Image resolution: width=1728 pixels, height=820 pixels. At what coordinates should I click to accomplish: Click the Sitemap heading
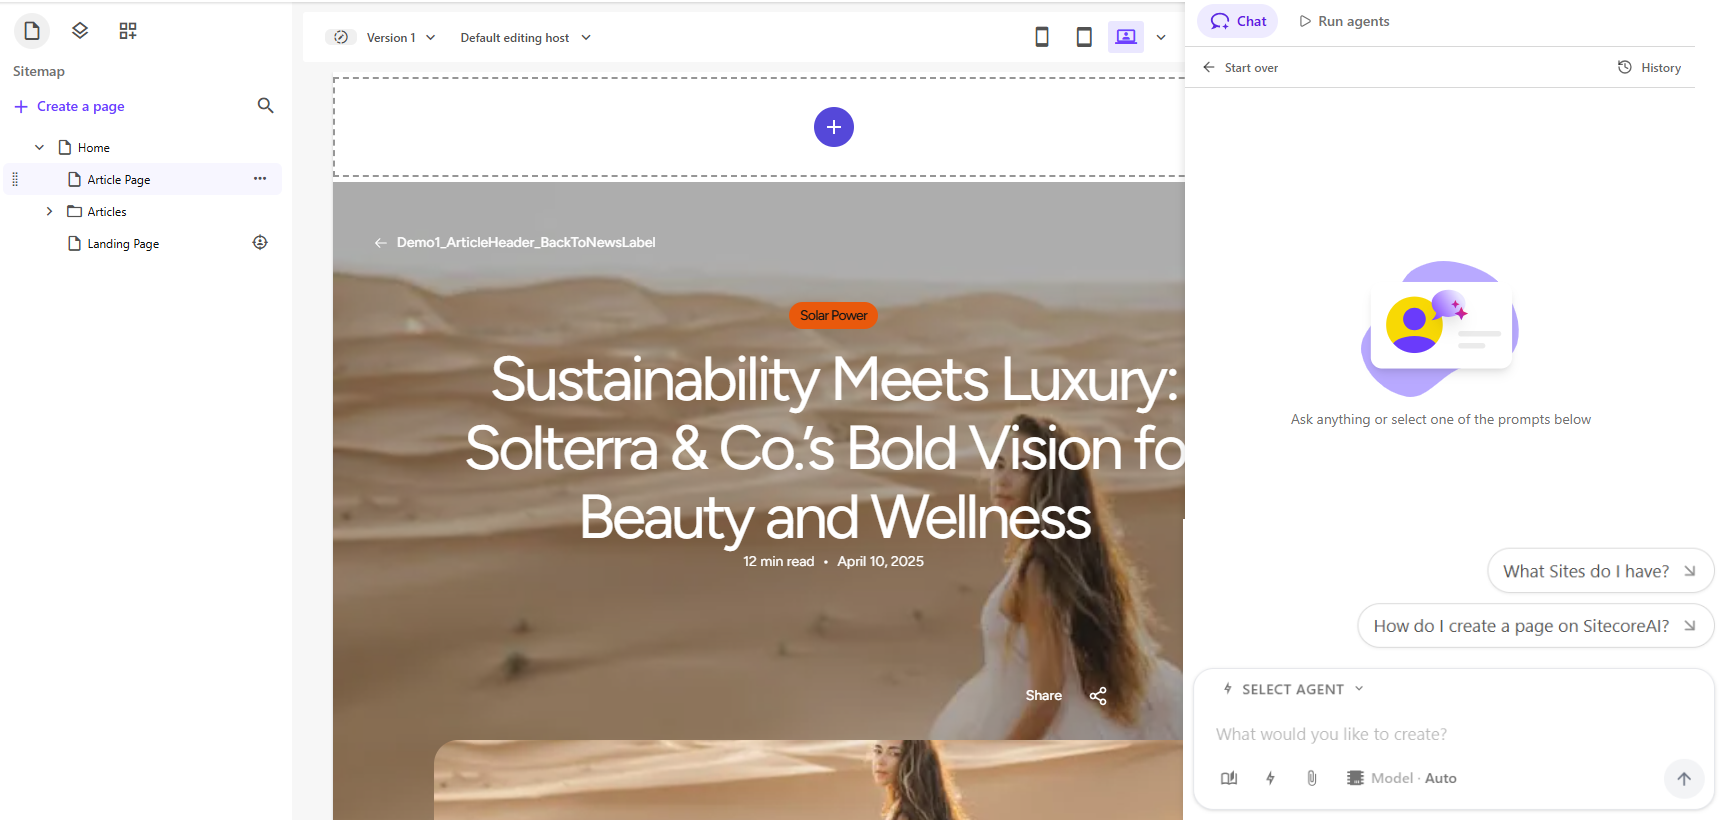pyautogui.click(x=39, y=72)
